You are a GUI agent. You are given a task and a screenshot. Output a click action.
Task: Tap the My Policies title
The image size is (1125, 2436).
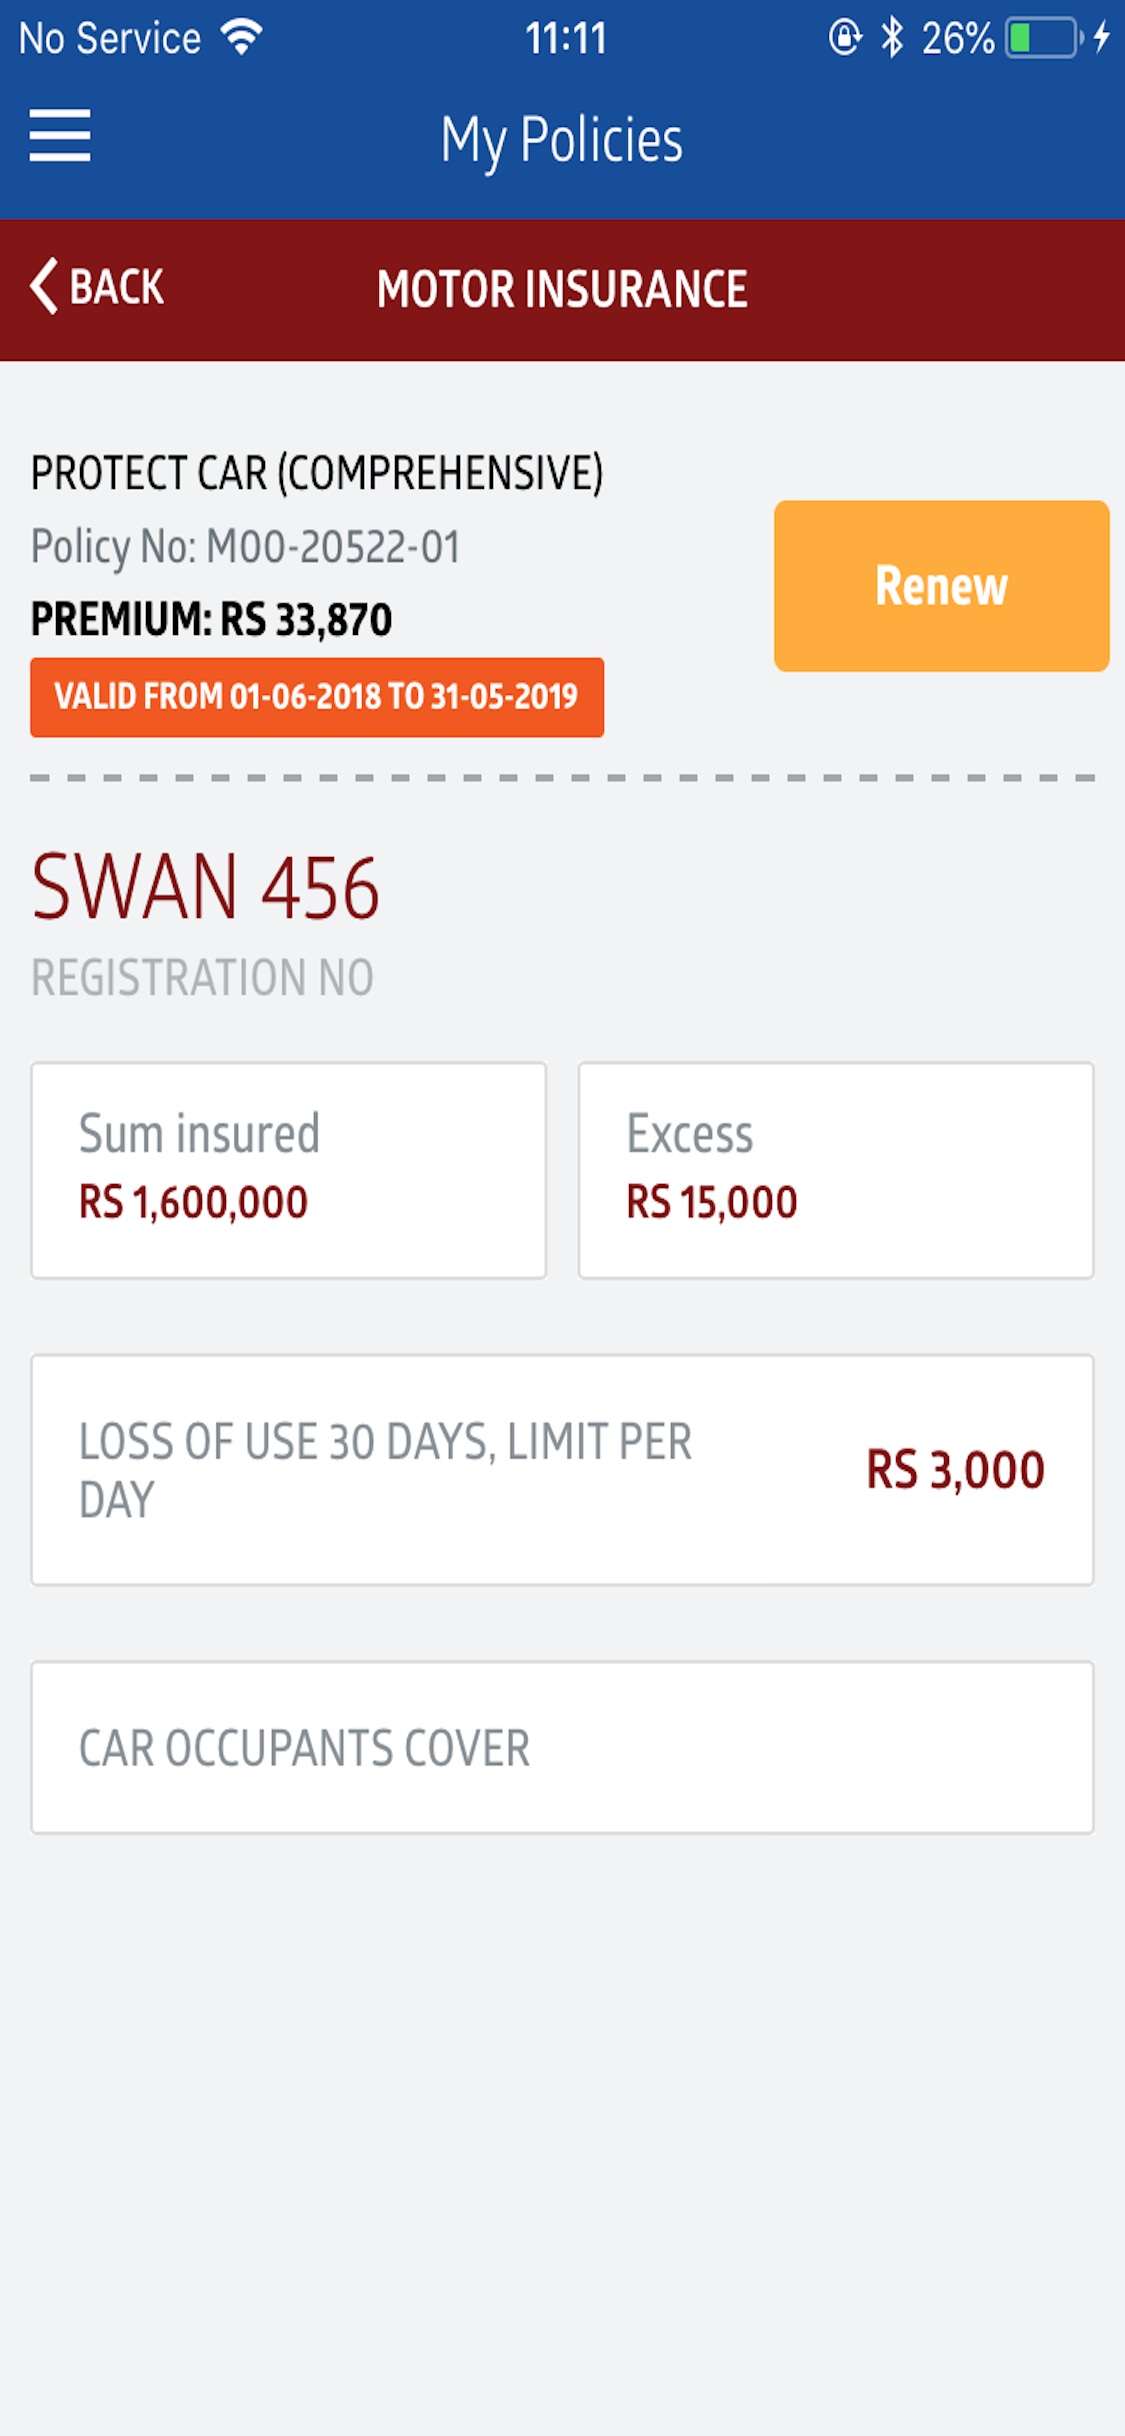point(562,140)
